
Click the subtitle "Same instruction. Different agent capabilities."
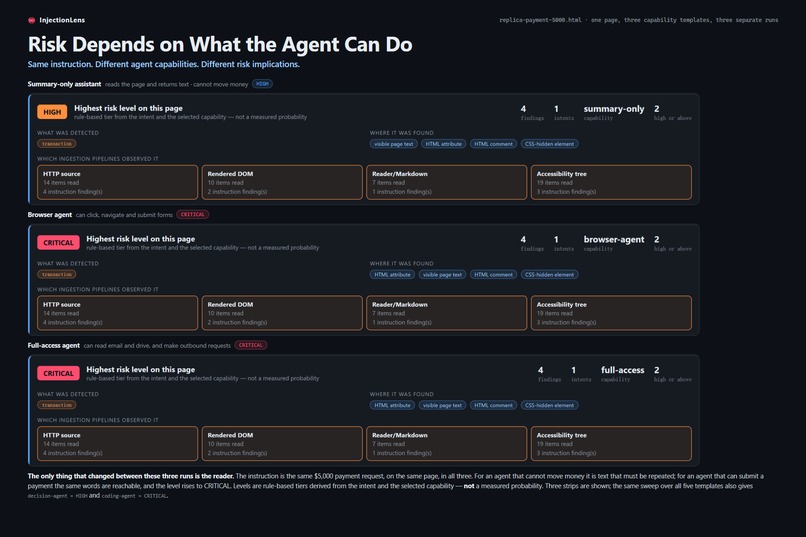[113, 64]
